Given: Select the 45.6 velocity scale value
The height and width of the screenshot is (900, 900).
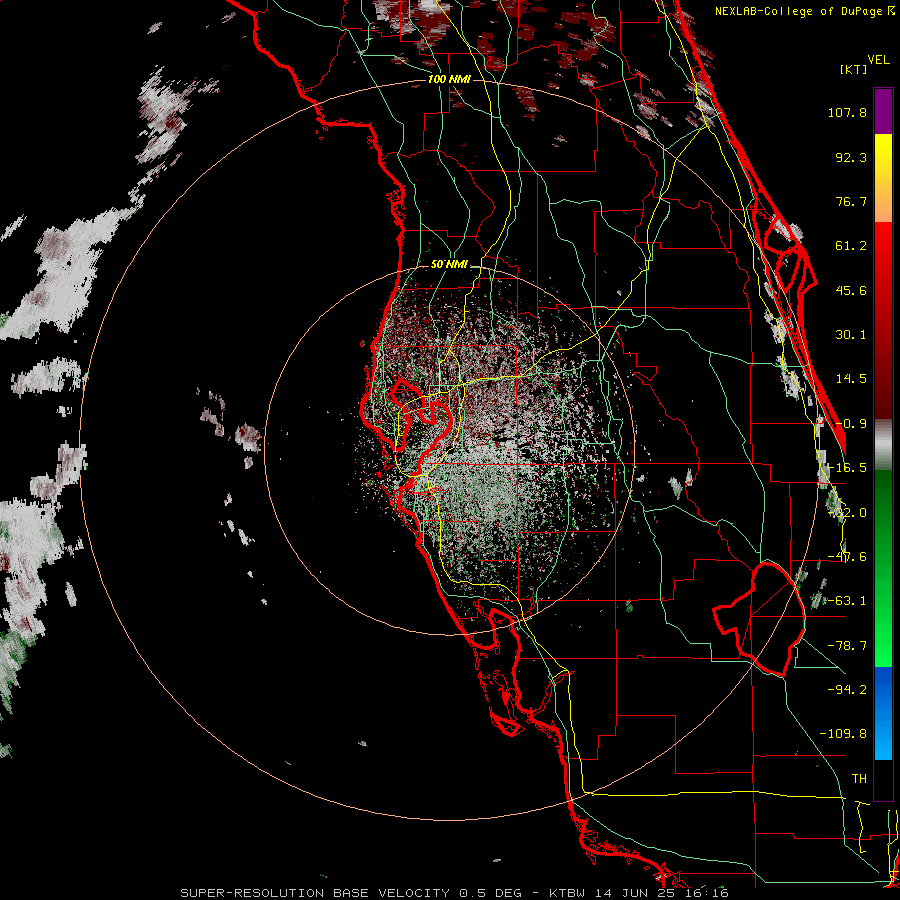Looking at the screenshot, I should 851,290.
